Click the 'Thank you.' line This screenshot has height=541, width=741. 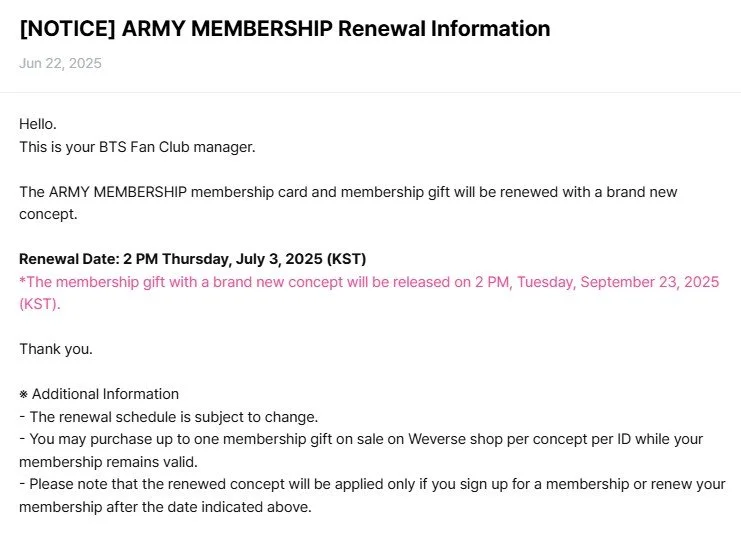click(56, 349)
